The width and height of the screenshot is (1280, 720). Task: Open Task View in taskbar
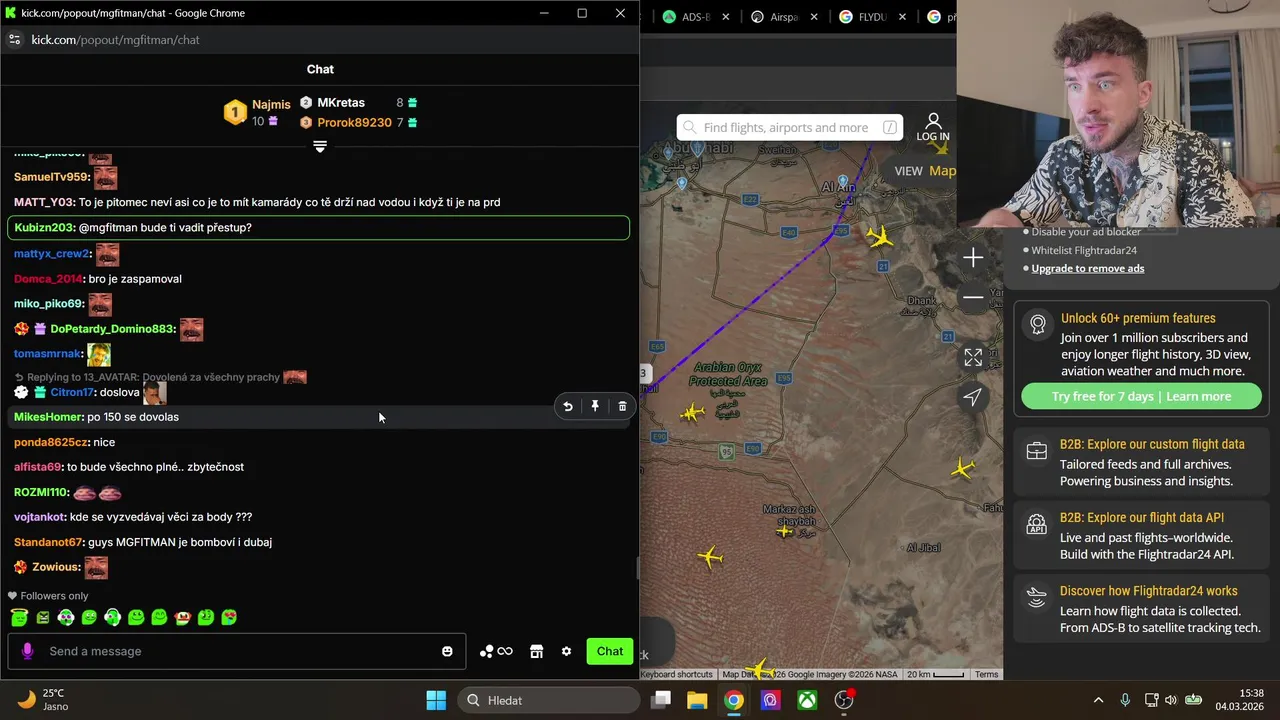click(661, 700)
